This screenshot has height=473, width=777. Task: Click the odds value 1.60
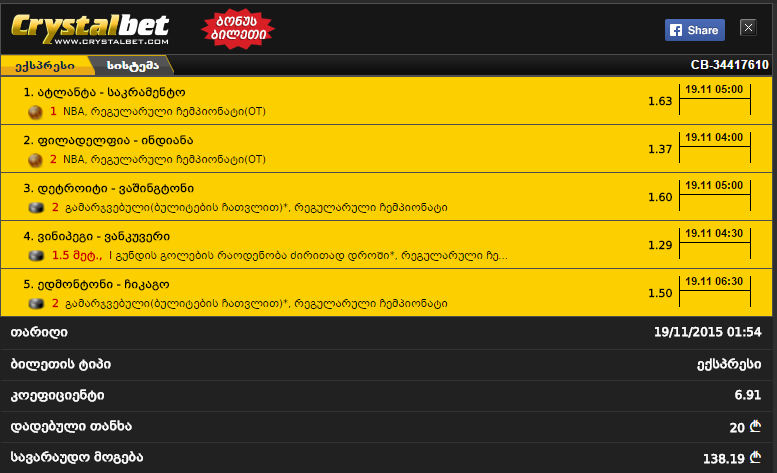660,197
